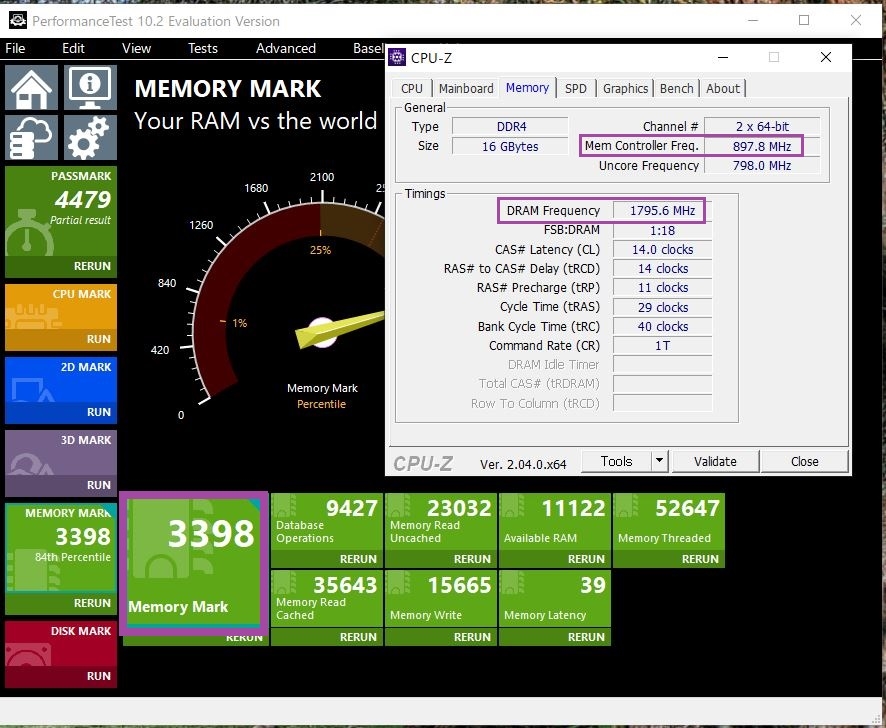Click the large Memory Mark 3398 tile

[x=194, y=562]
